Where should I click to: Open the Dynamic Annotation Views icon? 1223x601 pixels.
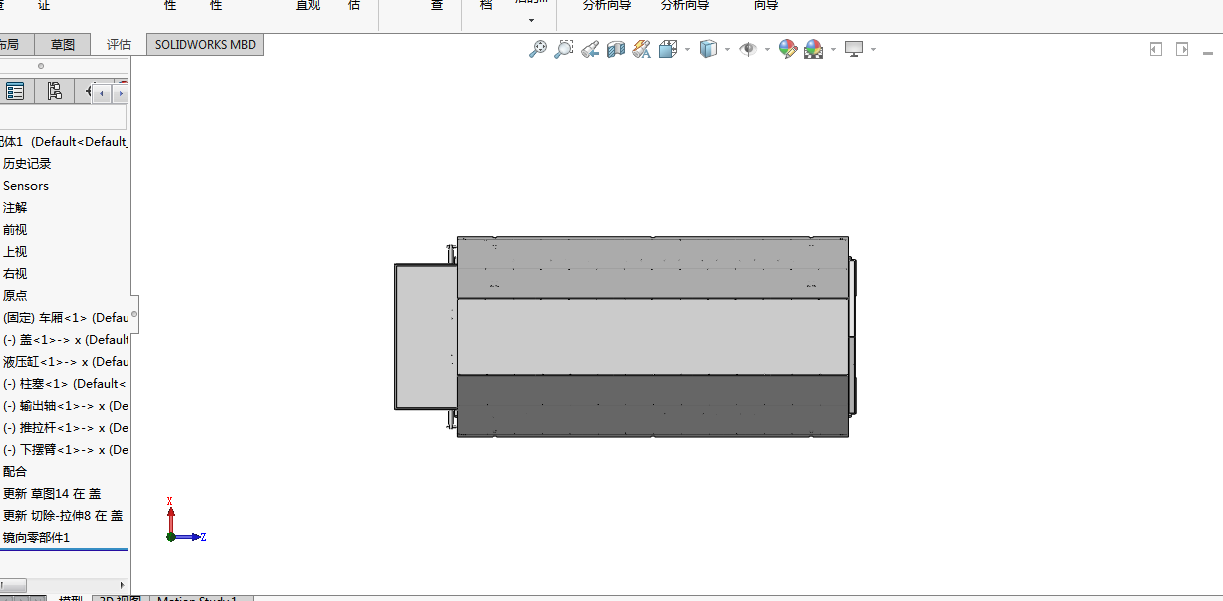642,49
